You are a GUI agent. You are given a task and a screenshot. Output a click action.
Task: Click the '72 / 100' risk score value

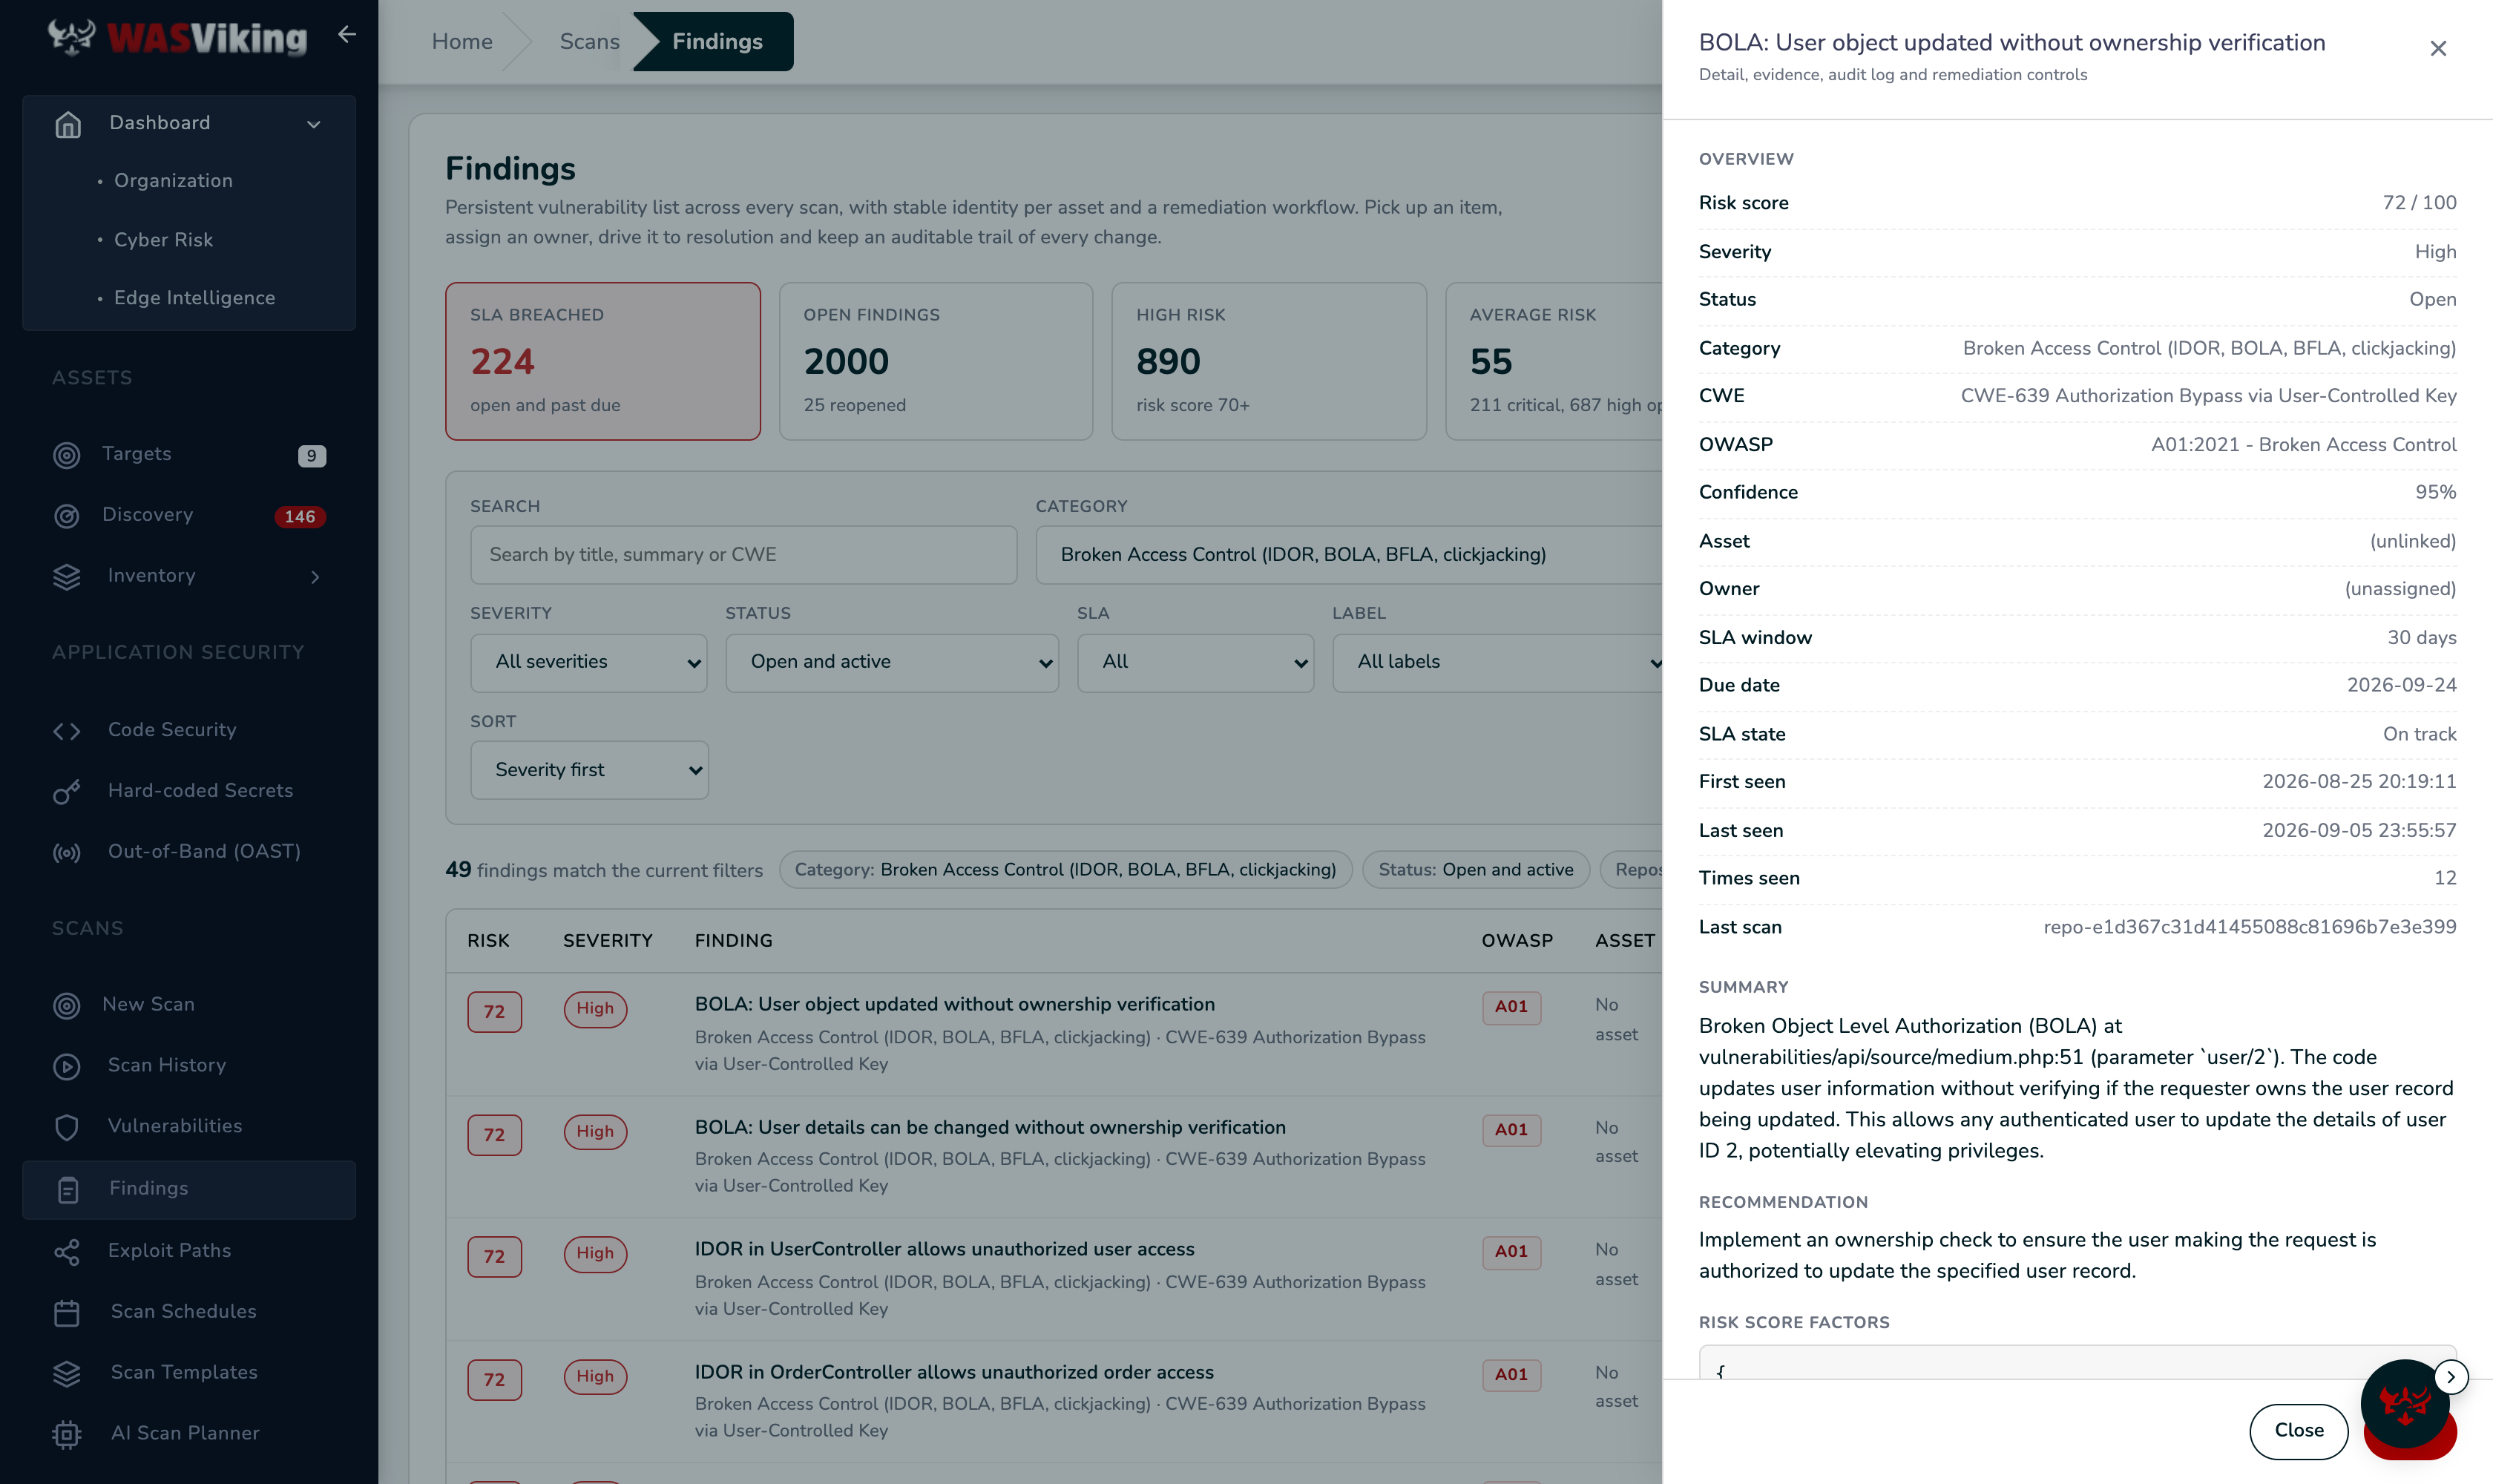tap(2419, 203)
